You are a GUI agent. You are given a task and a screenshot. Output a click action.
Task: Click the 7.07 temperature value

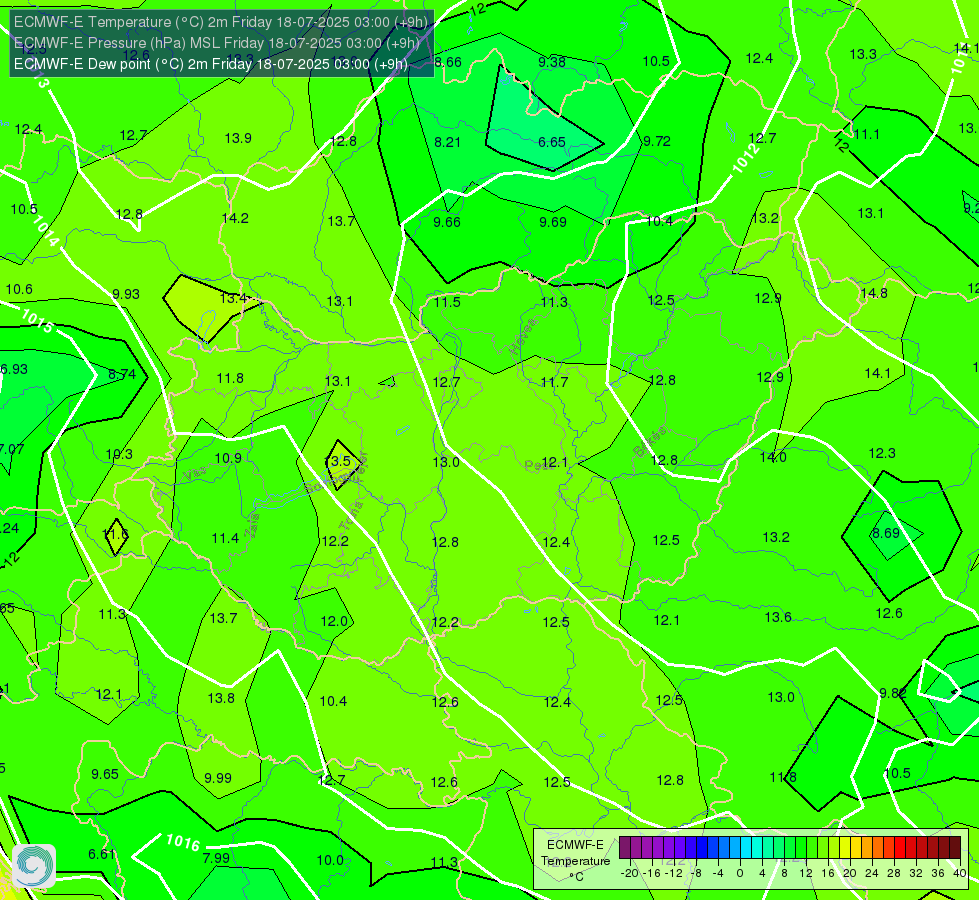point(11,449)
